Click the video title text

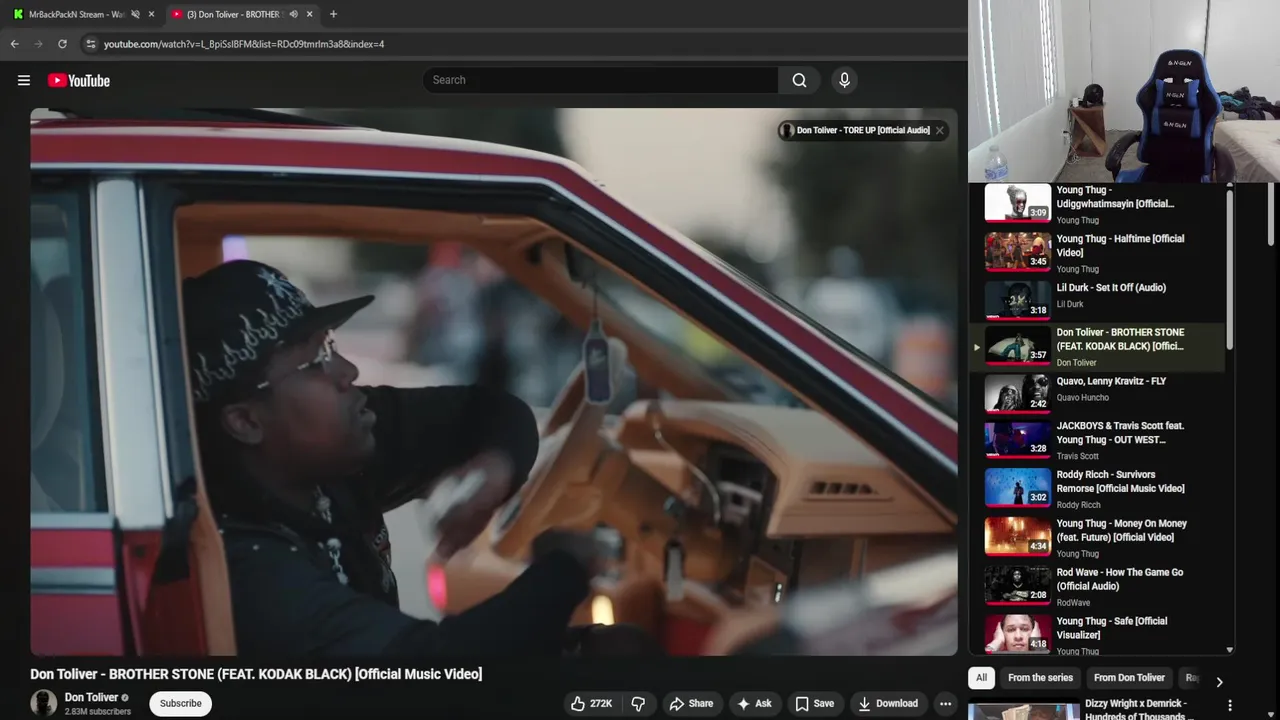[x=256, y=674]
